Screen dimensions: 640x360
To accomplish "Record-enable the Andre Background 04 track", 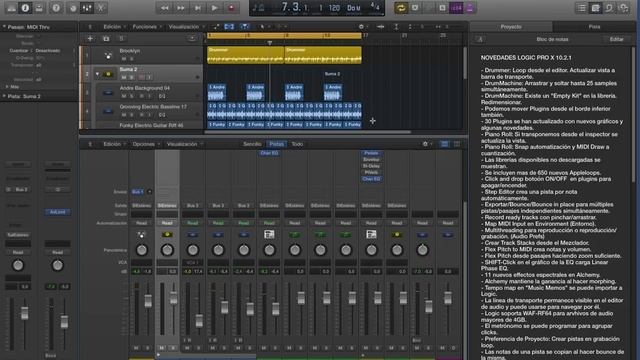I will point(142,96).
